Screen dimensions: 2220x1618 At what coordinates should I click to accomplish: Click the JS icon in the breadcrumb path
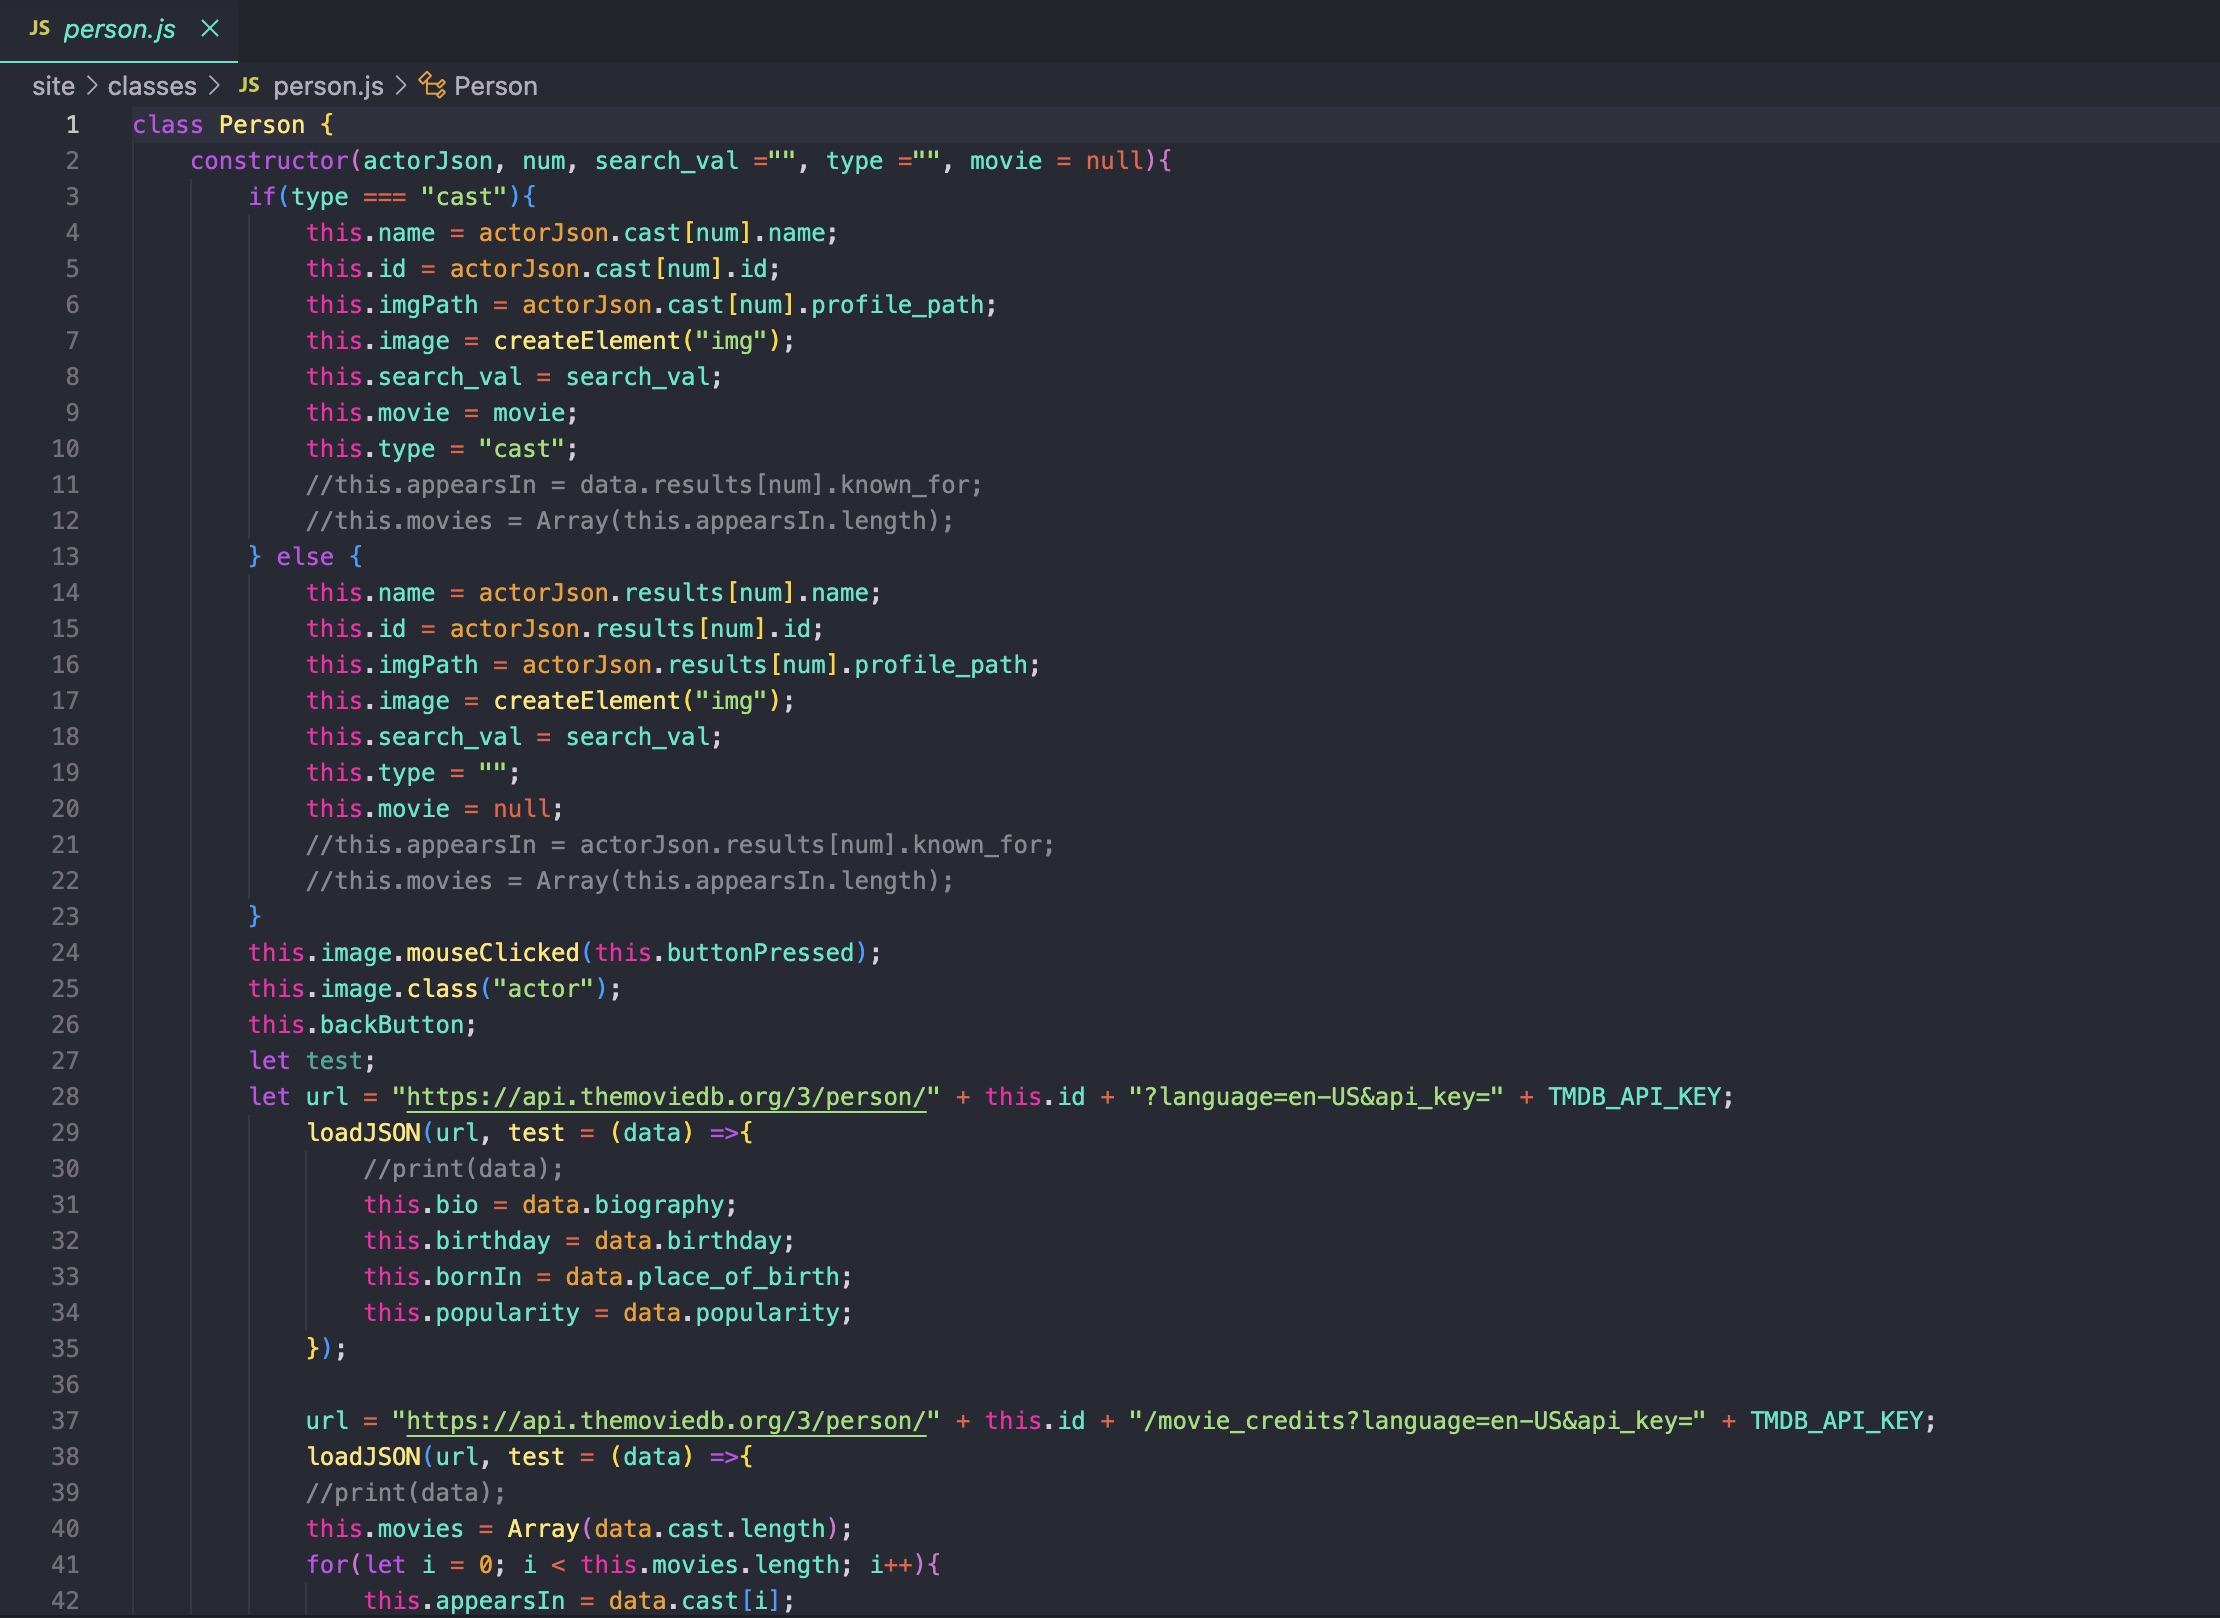click(x=249, y=86)
